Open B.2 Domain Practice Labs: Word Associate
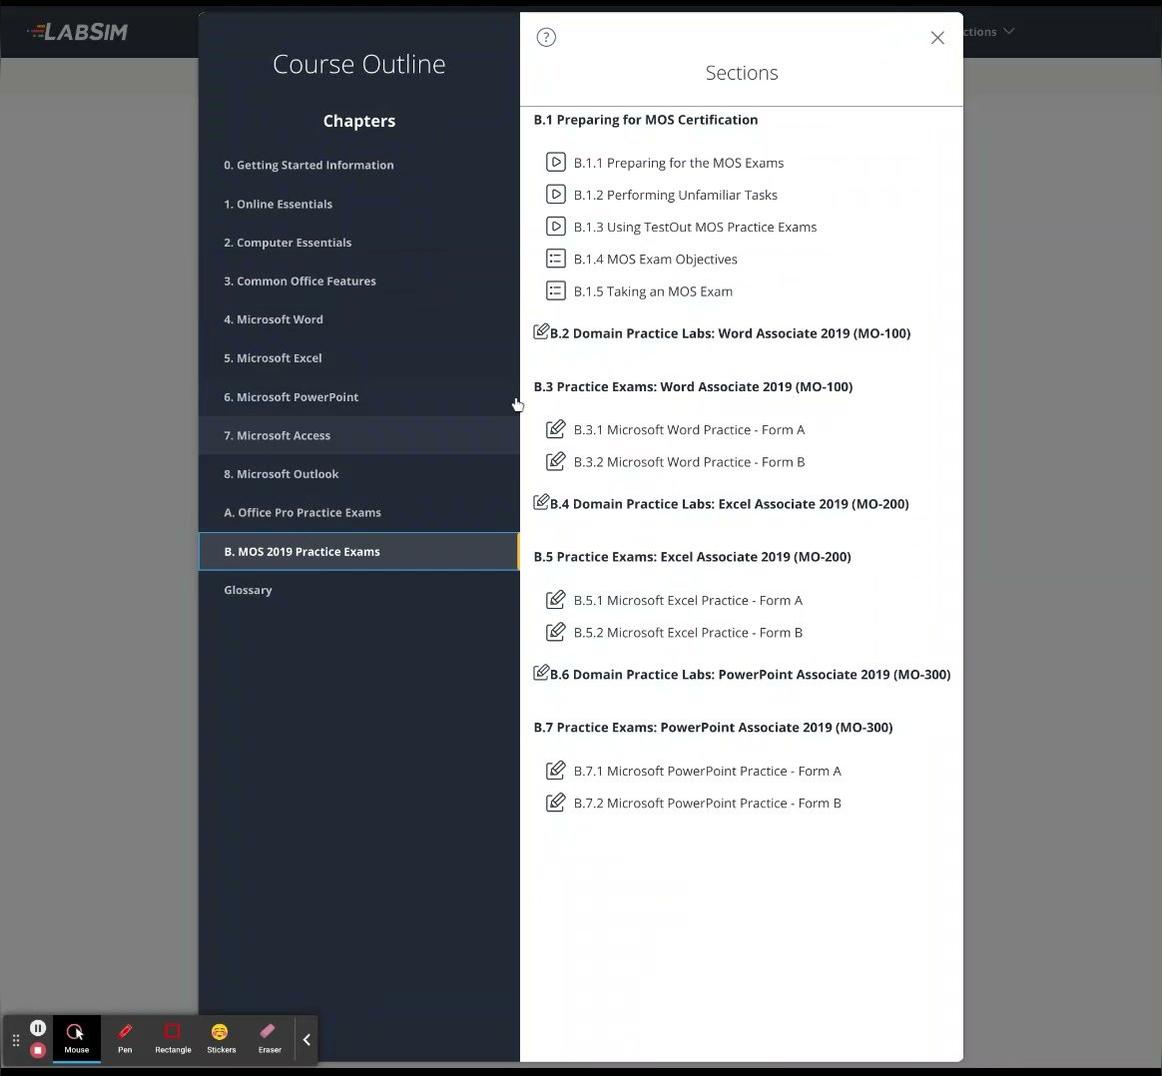This screenshot has width=1162, height=1076. (x=730, y=333)
